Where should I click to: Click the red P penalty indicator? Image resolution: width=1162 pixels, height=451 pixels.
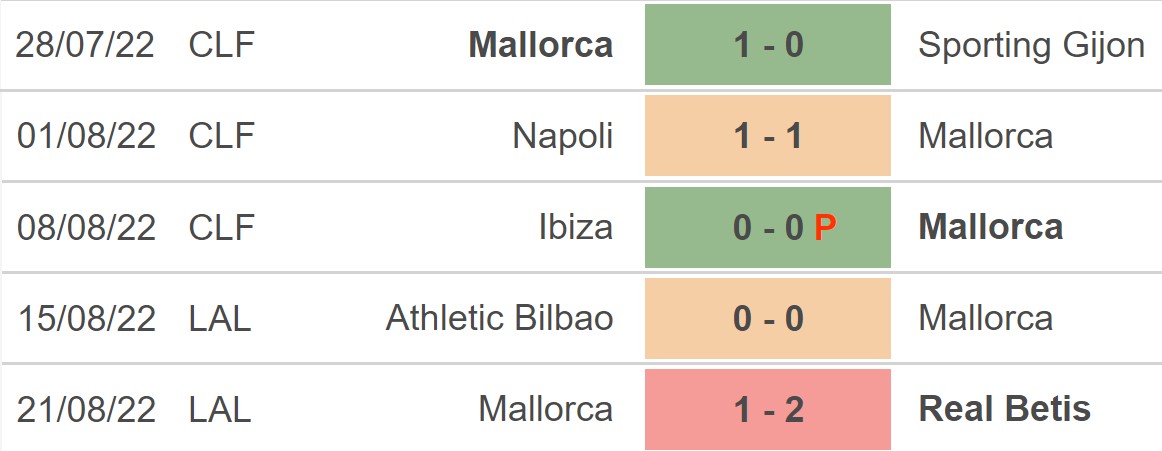click(x=824, y=228)
